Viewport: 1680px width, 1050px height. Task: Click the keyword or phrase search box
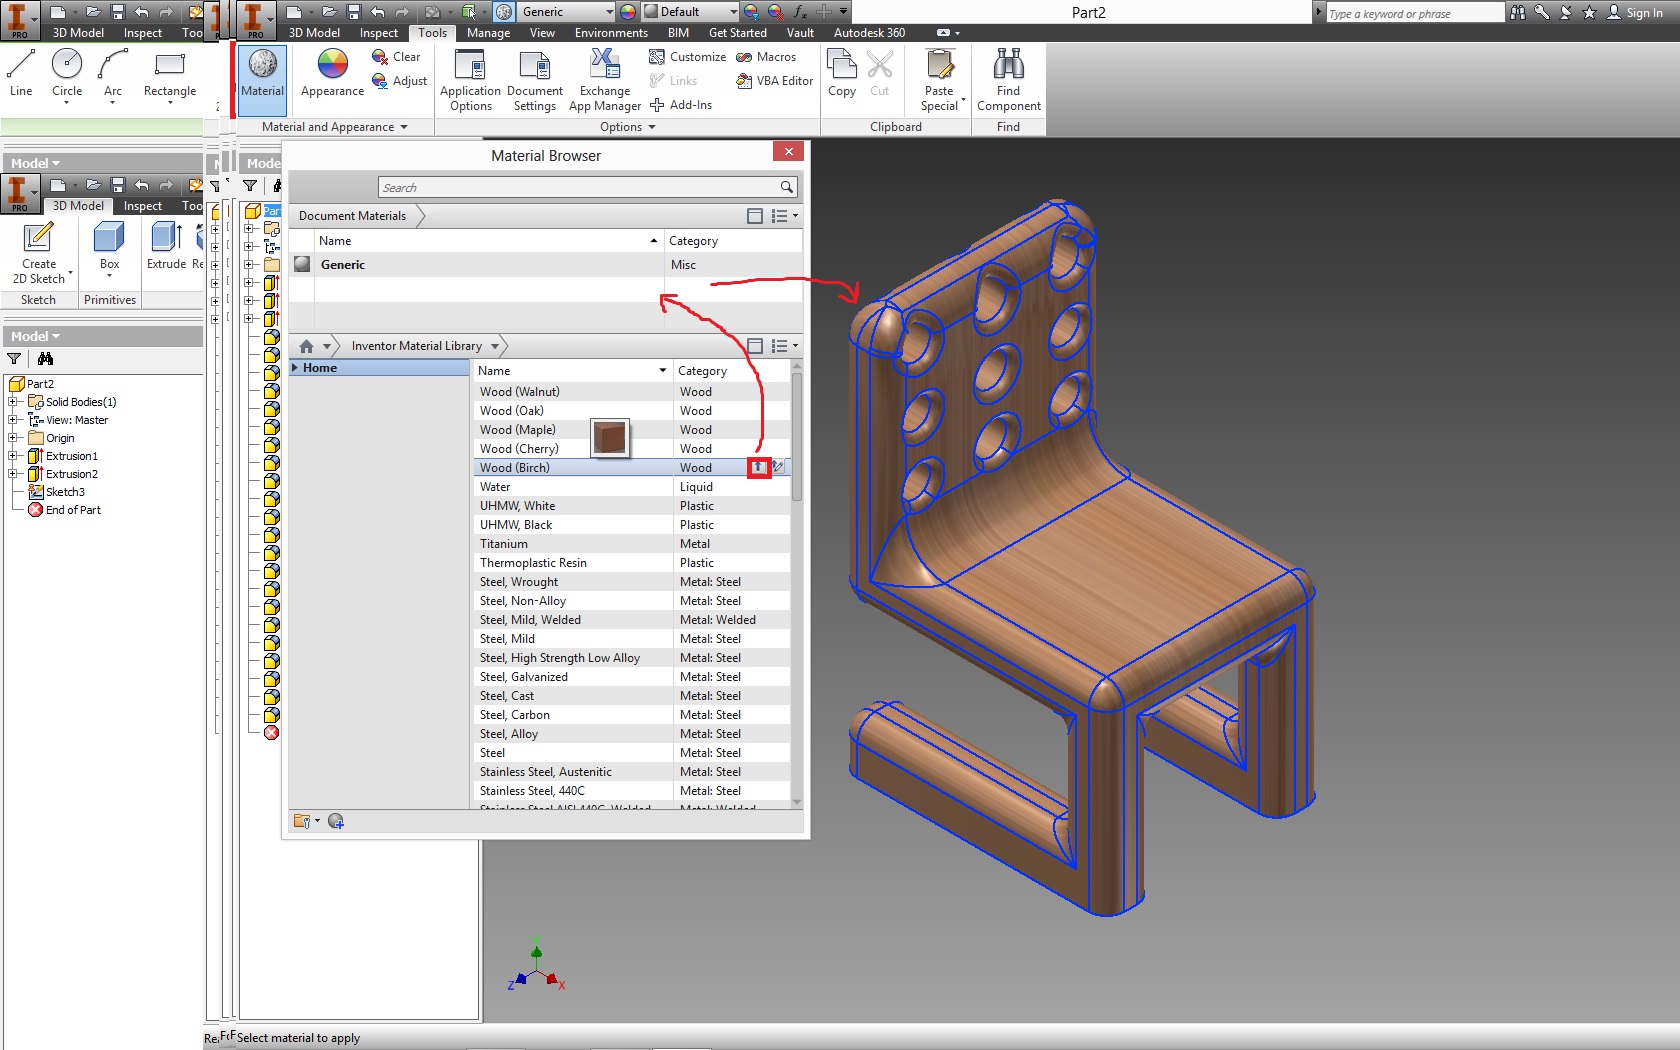click(x=1415, y=13)
